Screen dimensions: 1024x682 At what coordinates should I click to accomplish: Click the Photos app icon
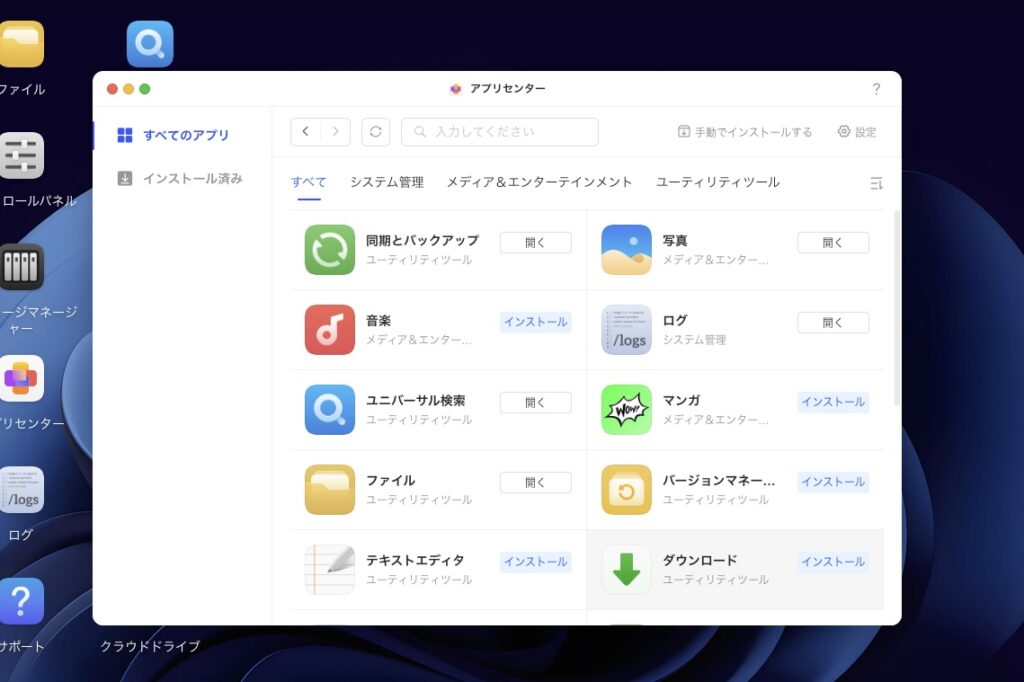626,250
